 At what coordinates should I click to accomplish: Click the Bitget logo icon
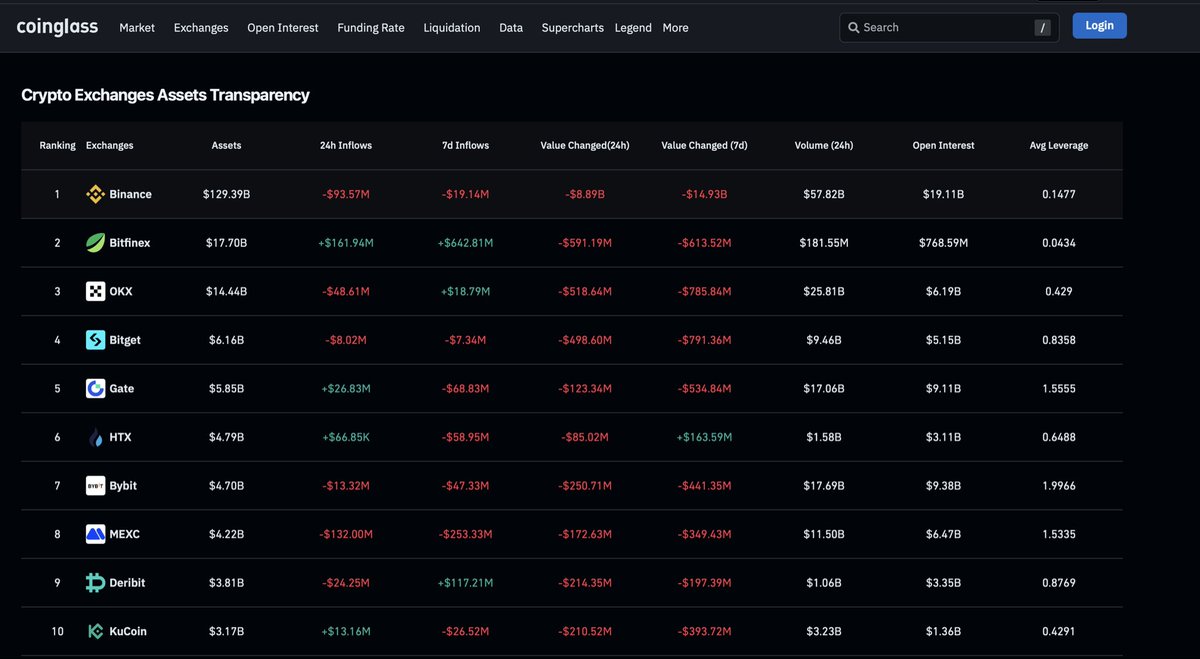pyautogui.click(x=95, y=340)
